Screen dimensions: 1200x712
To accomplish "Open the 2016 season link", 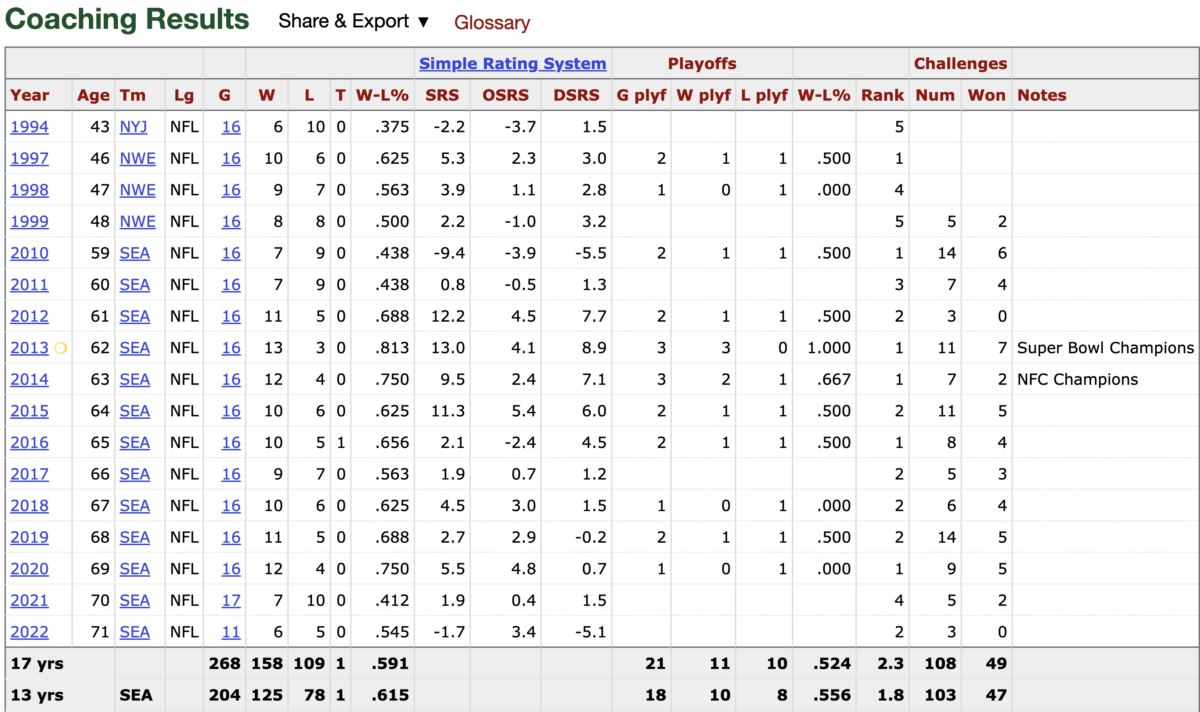I will pyautogui.click(x=29, y=442).
